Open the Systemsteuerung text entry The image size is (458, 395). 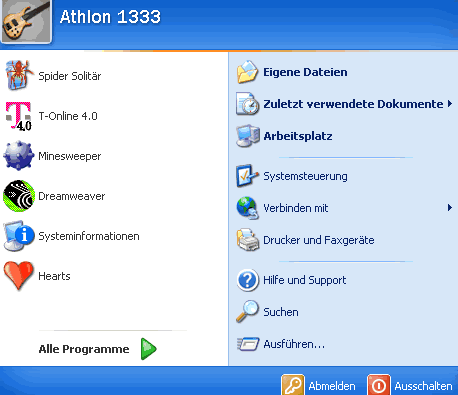point(305,176)
